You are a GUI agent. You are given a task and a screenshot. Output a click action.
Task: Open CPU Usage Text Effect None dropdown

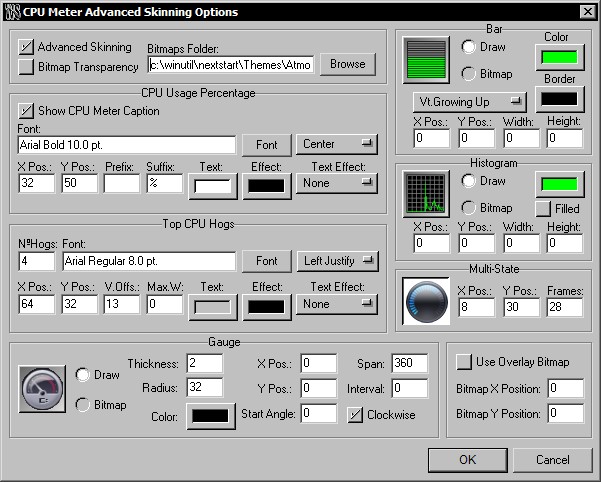(337, 183)
